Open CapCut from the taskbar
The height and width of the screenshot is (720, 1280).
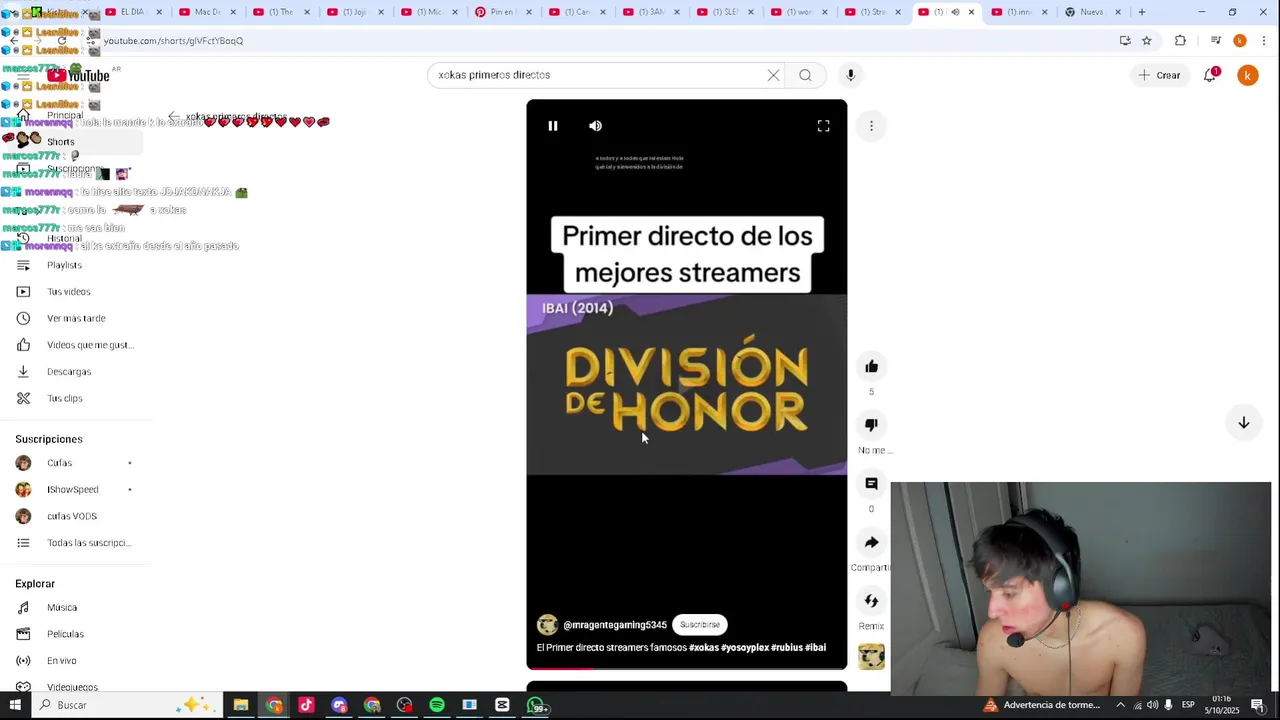click(x=502, y=705)
